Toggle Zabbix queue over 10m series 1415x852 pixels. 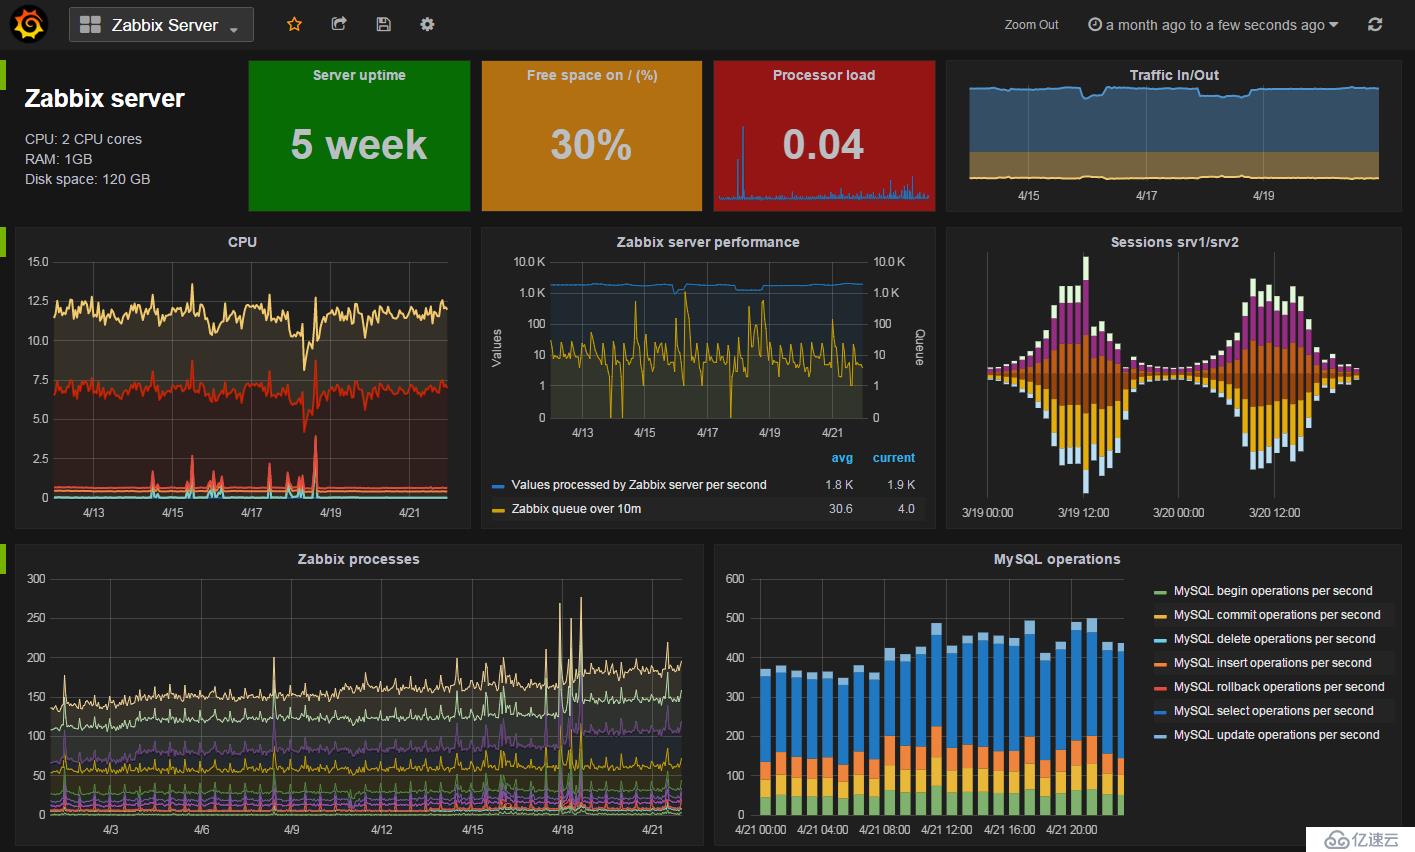576,509
